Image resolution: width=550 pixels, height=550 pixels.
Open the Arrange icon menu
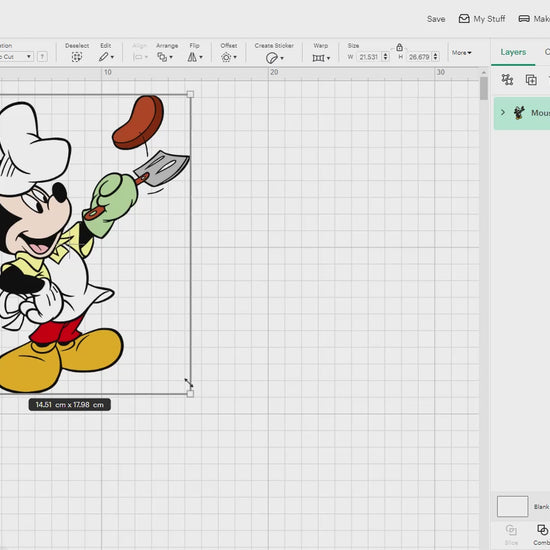click(x=162, y=57)
